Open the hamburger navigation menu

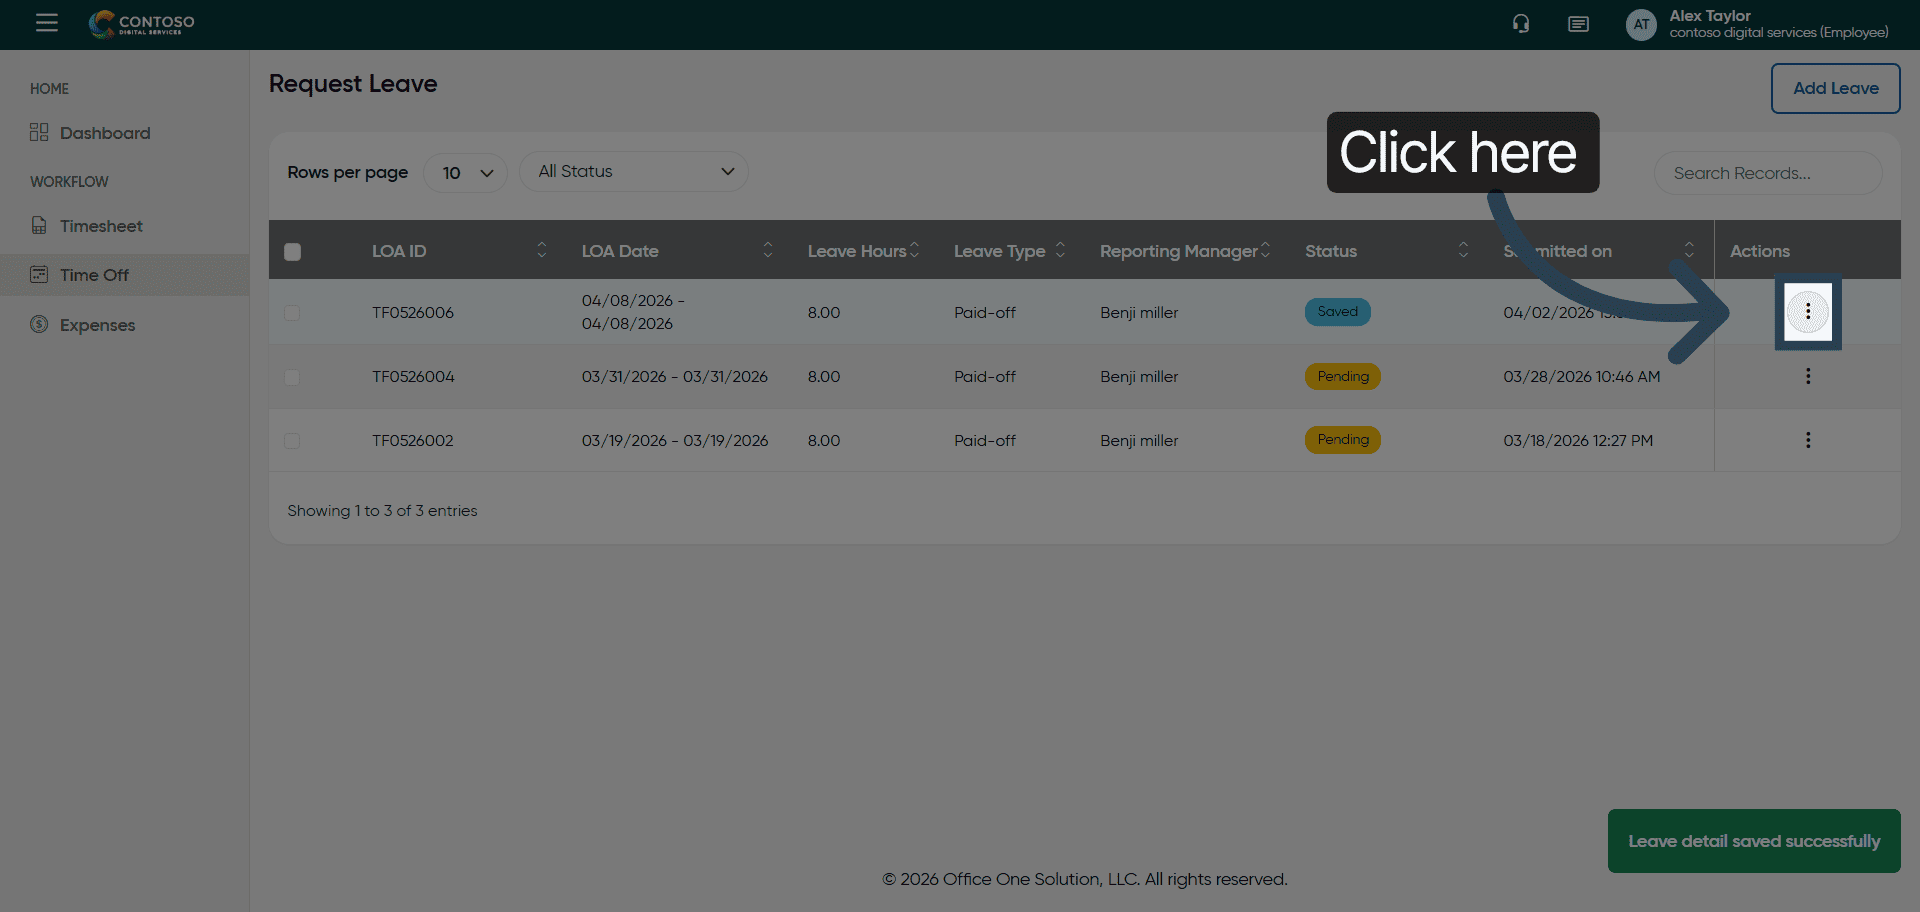pyautogui.click(x=46, y=23)
